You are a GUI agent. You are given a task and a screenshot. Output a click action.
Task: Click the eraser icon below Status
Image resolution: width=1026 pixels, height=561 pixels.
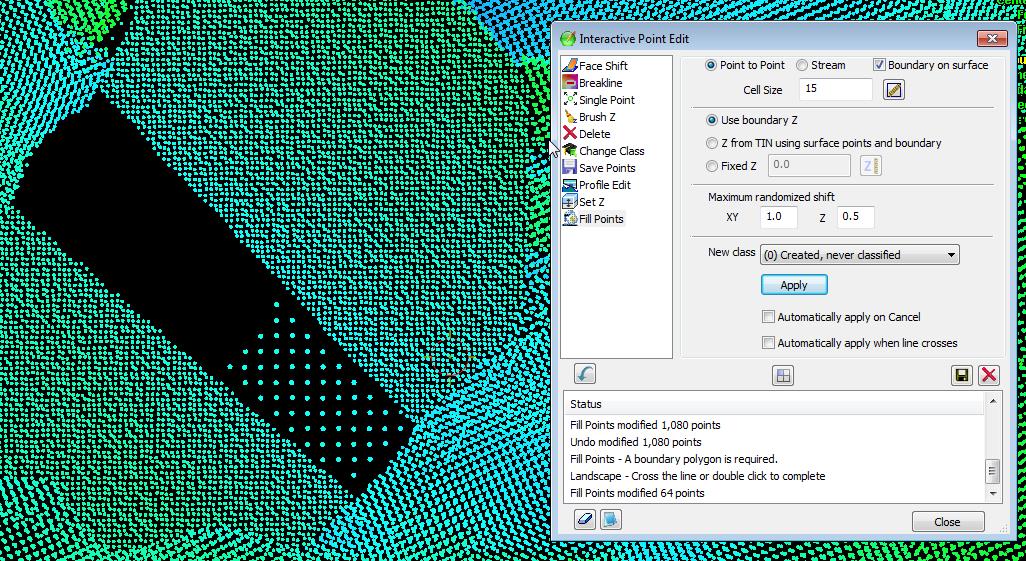pyautogui.click(x=584, y=520)
